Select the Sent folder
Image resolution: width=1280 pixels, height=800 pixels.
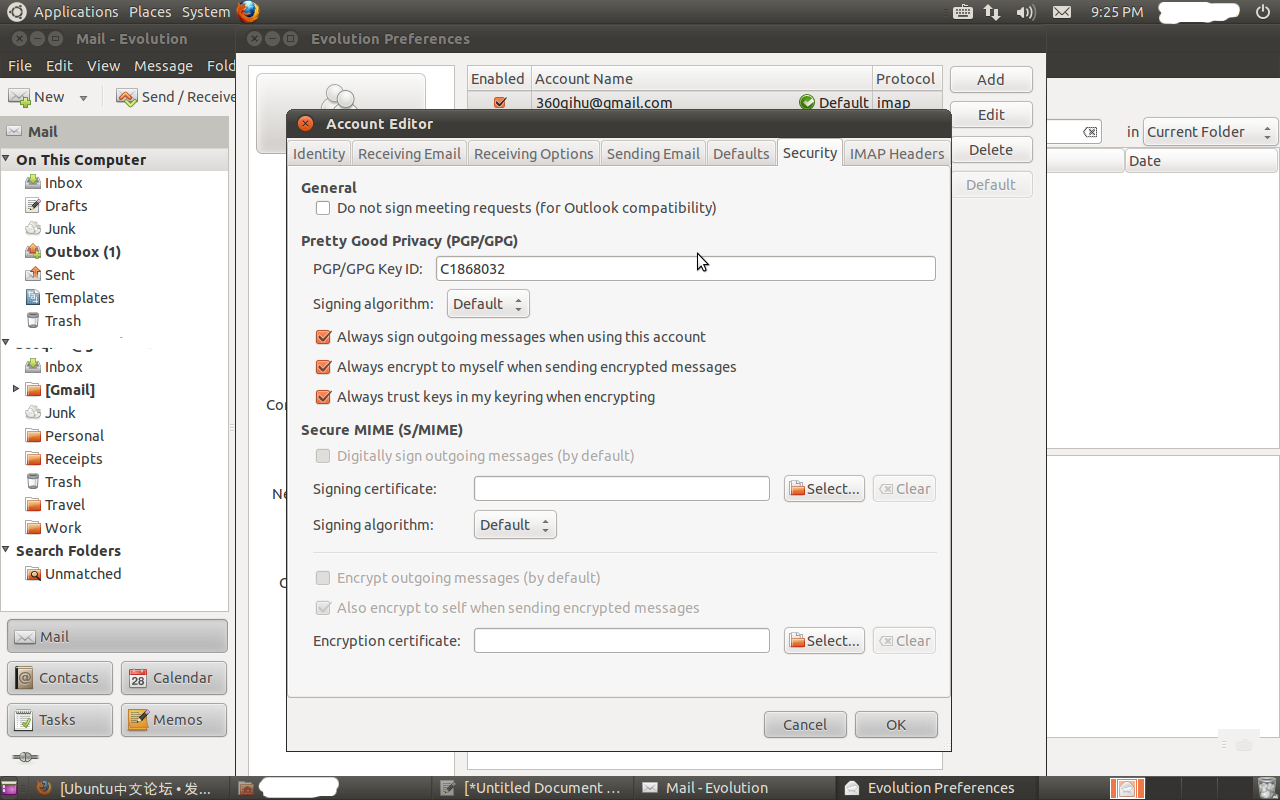(59, 275)
